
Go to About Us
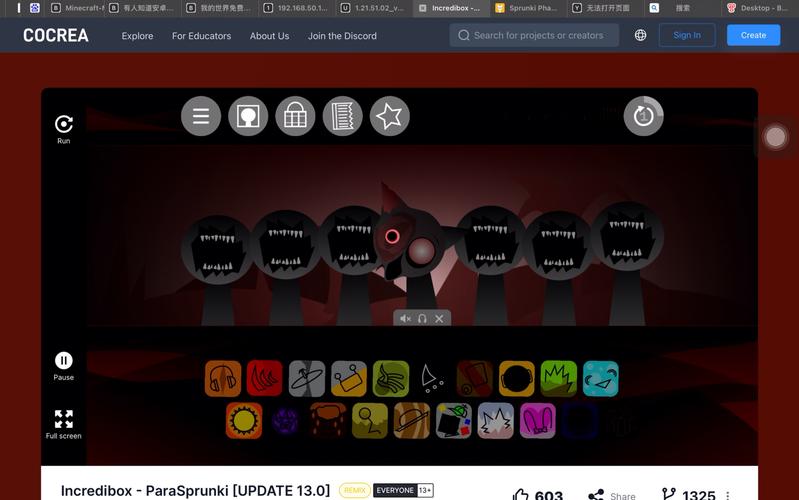pyautogui.click(x=269, y=36)
